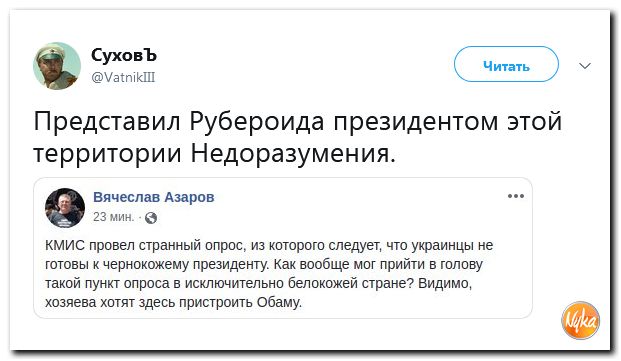Expand the tweet chevron menu beside Читать

tap(585, 66)
